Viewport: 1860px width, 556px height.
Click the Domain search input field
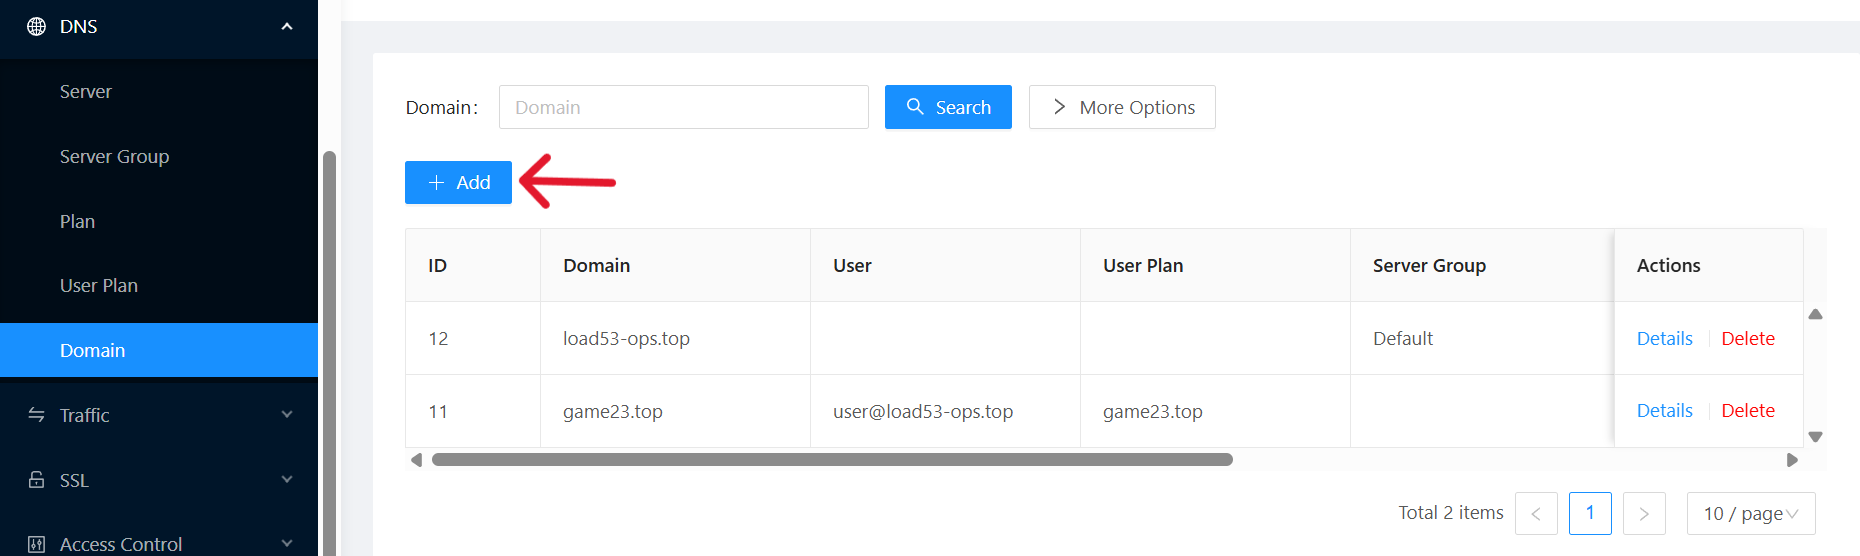[x=683, y=107]
